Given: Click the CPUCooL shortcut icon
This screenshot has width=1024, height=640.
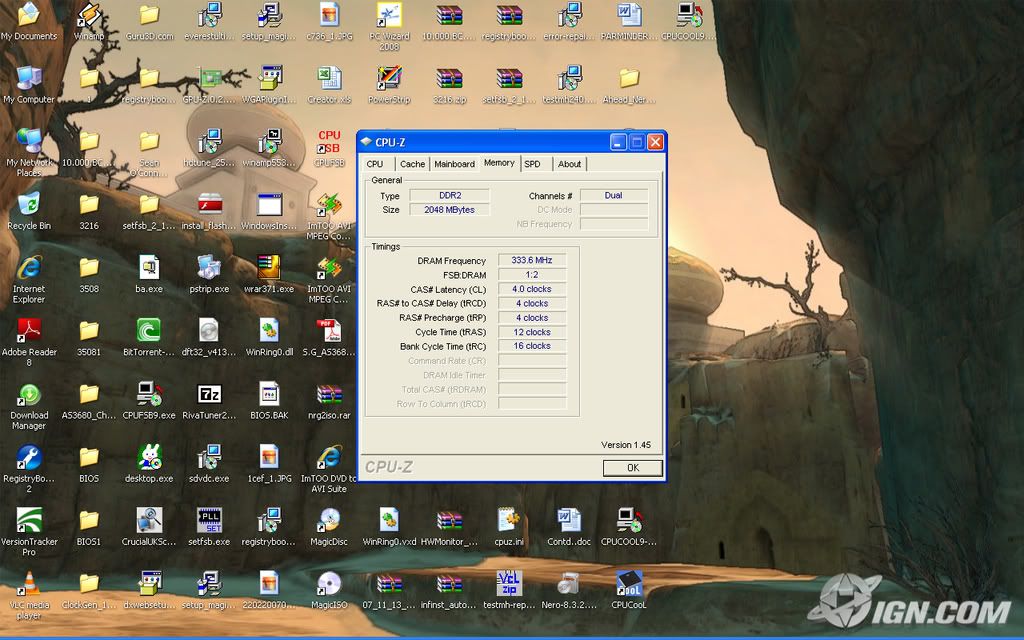Looking at the screenshot, I should point(629,584).
